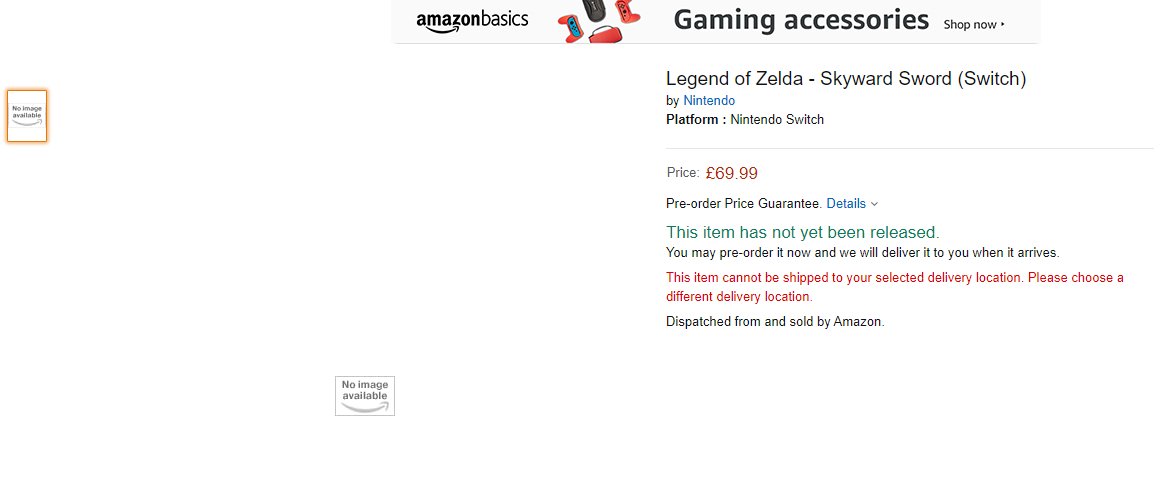This screenshot has height=498, width=1171.
Task: Click the grey Price: label
Action: 683,173
